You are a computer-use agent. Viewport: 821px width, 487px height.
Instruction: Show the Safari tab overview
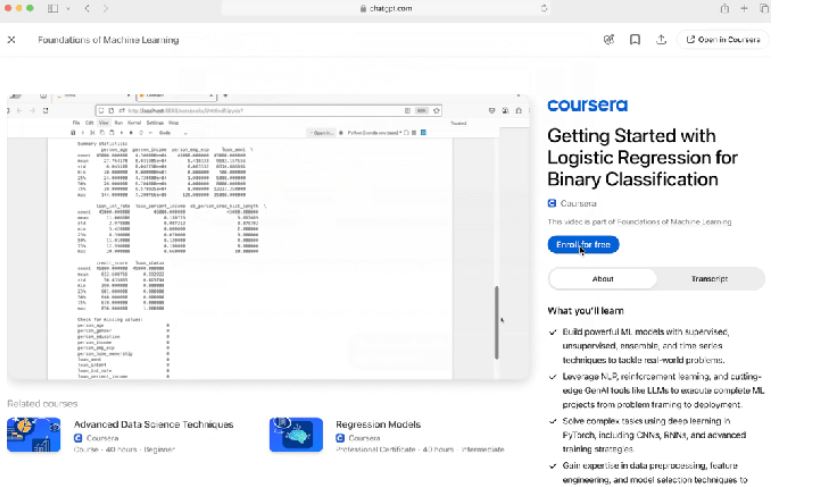764,8
